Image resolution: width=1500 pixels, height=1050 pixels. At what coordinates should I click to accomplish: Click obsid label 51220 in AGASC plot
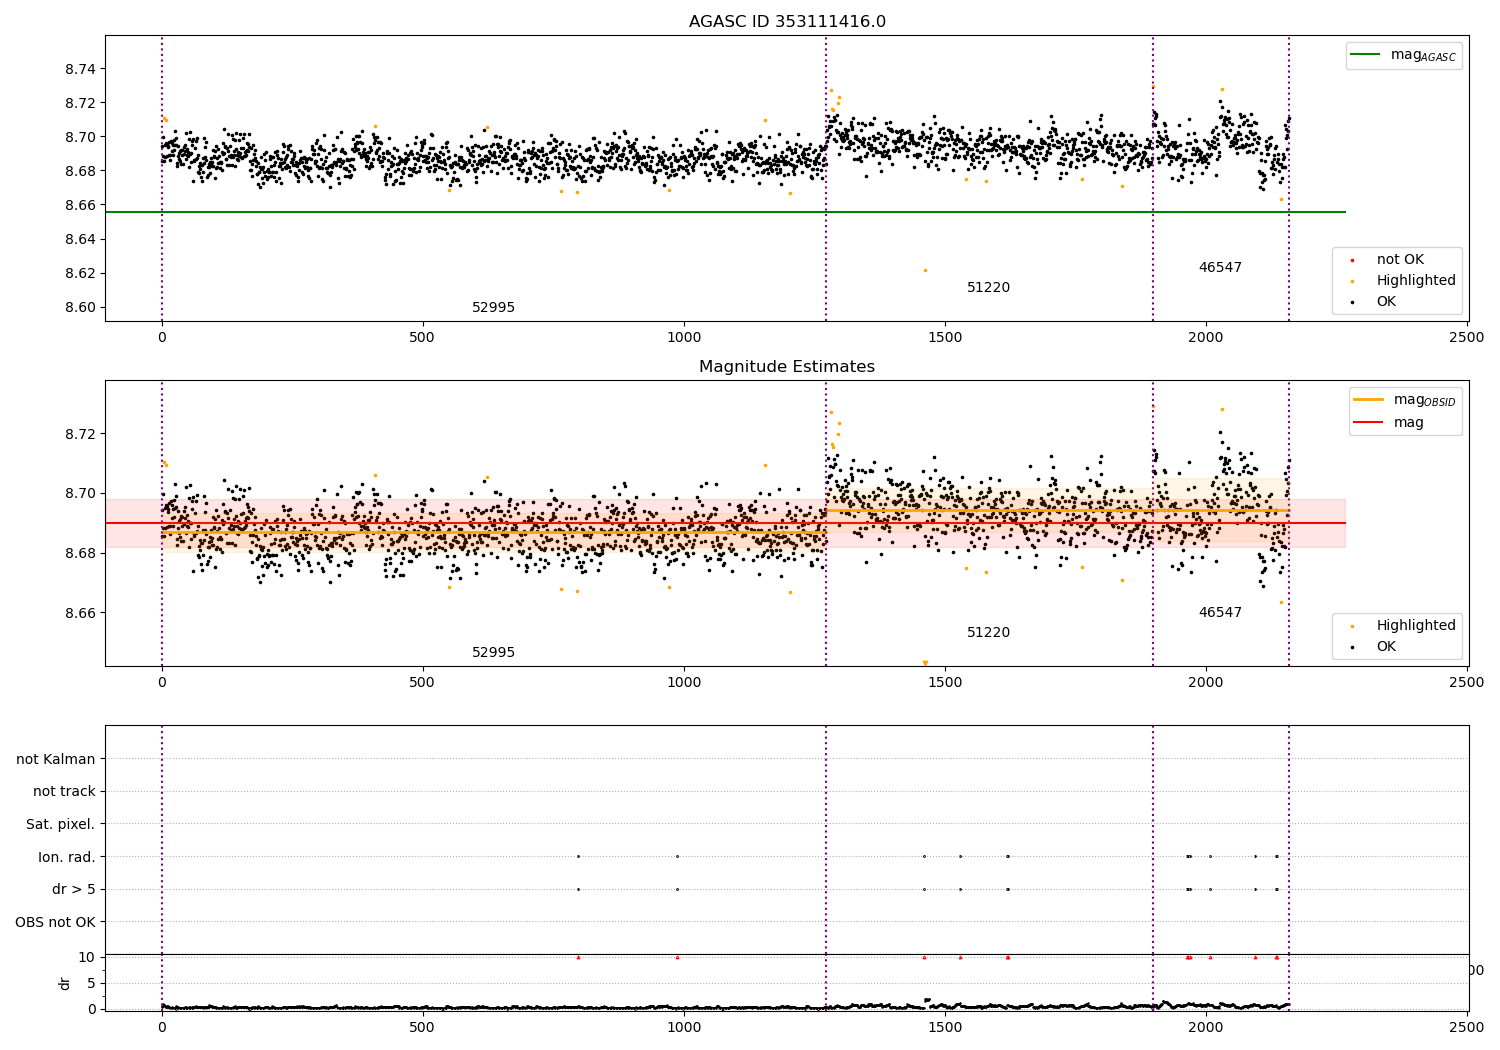coord(988,288)
